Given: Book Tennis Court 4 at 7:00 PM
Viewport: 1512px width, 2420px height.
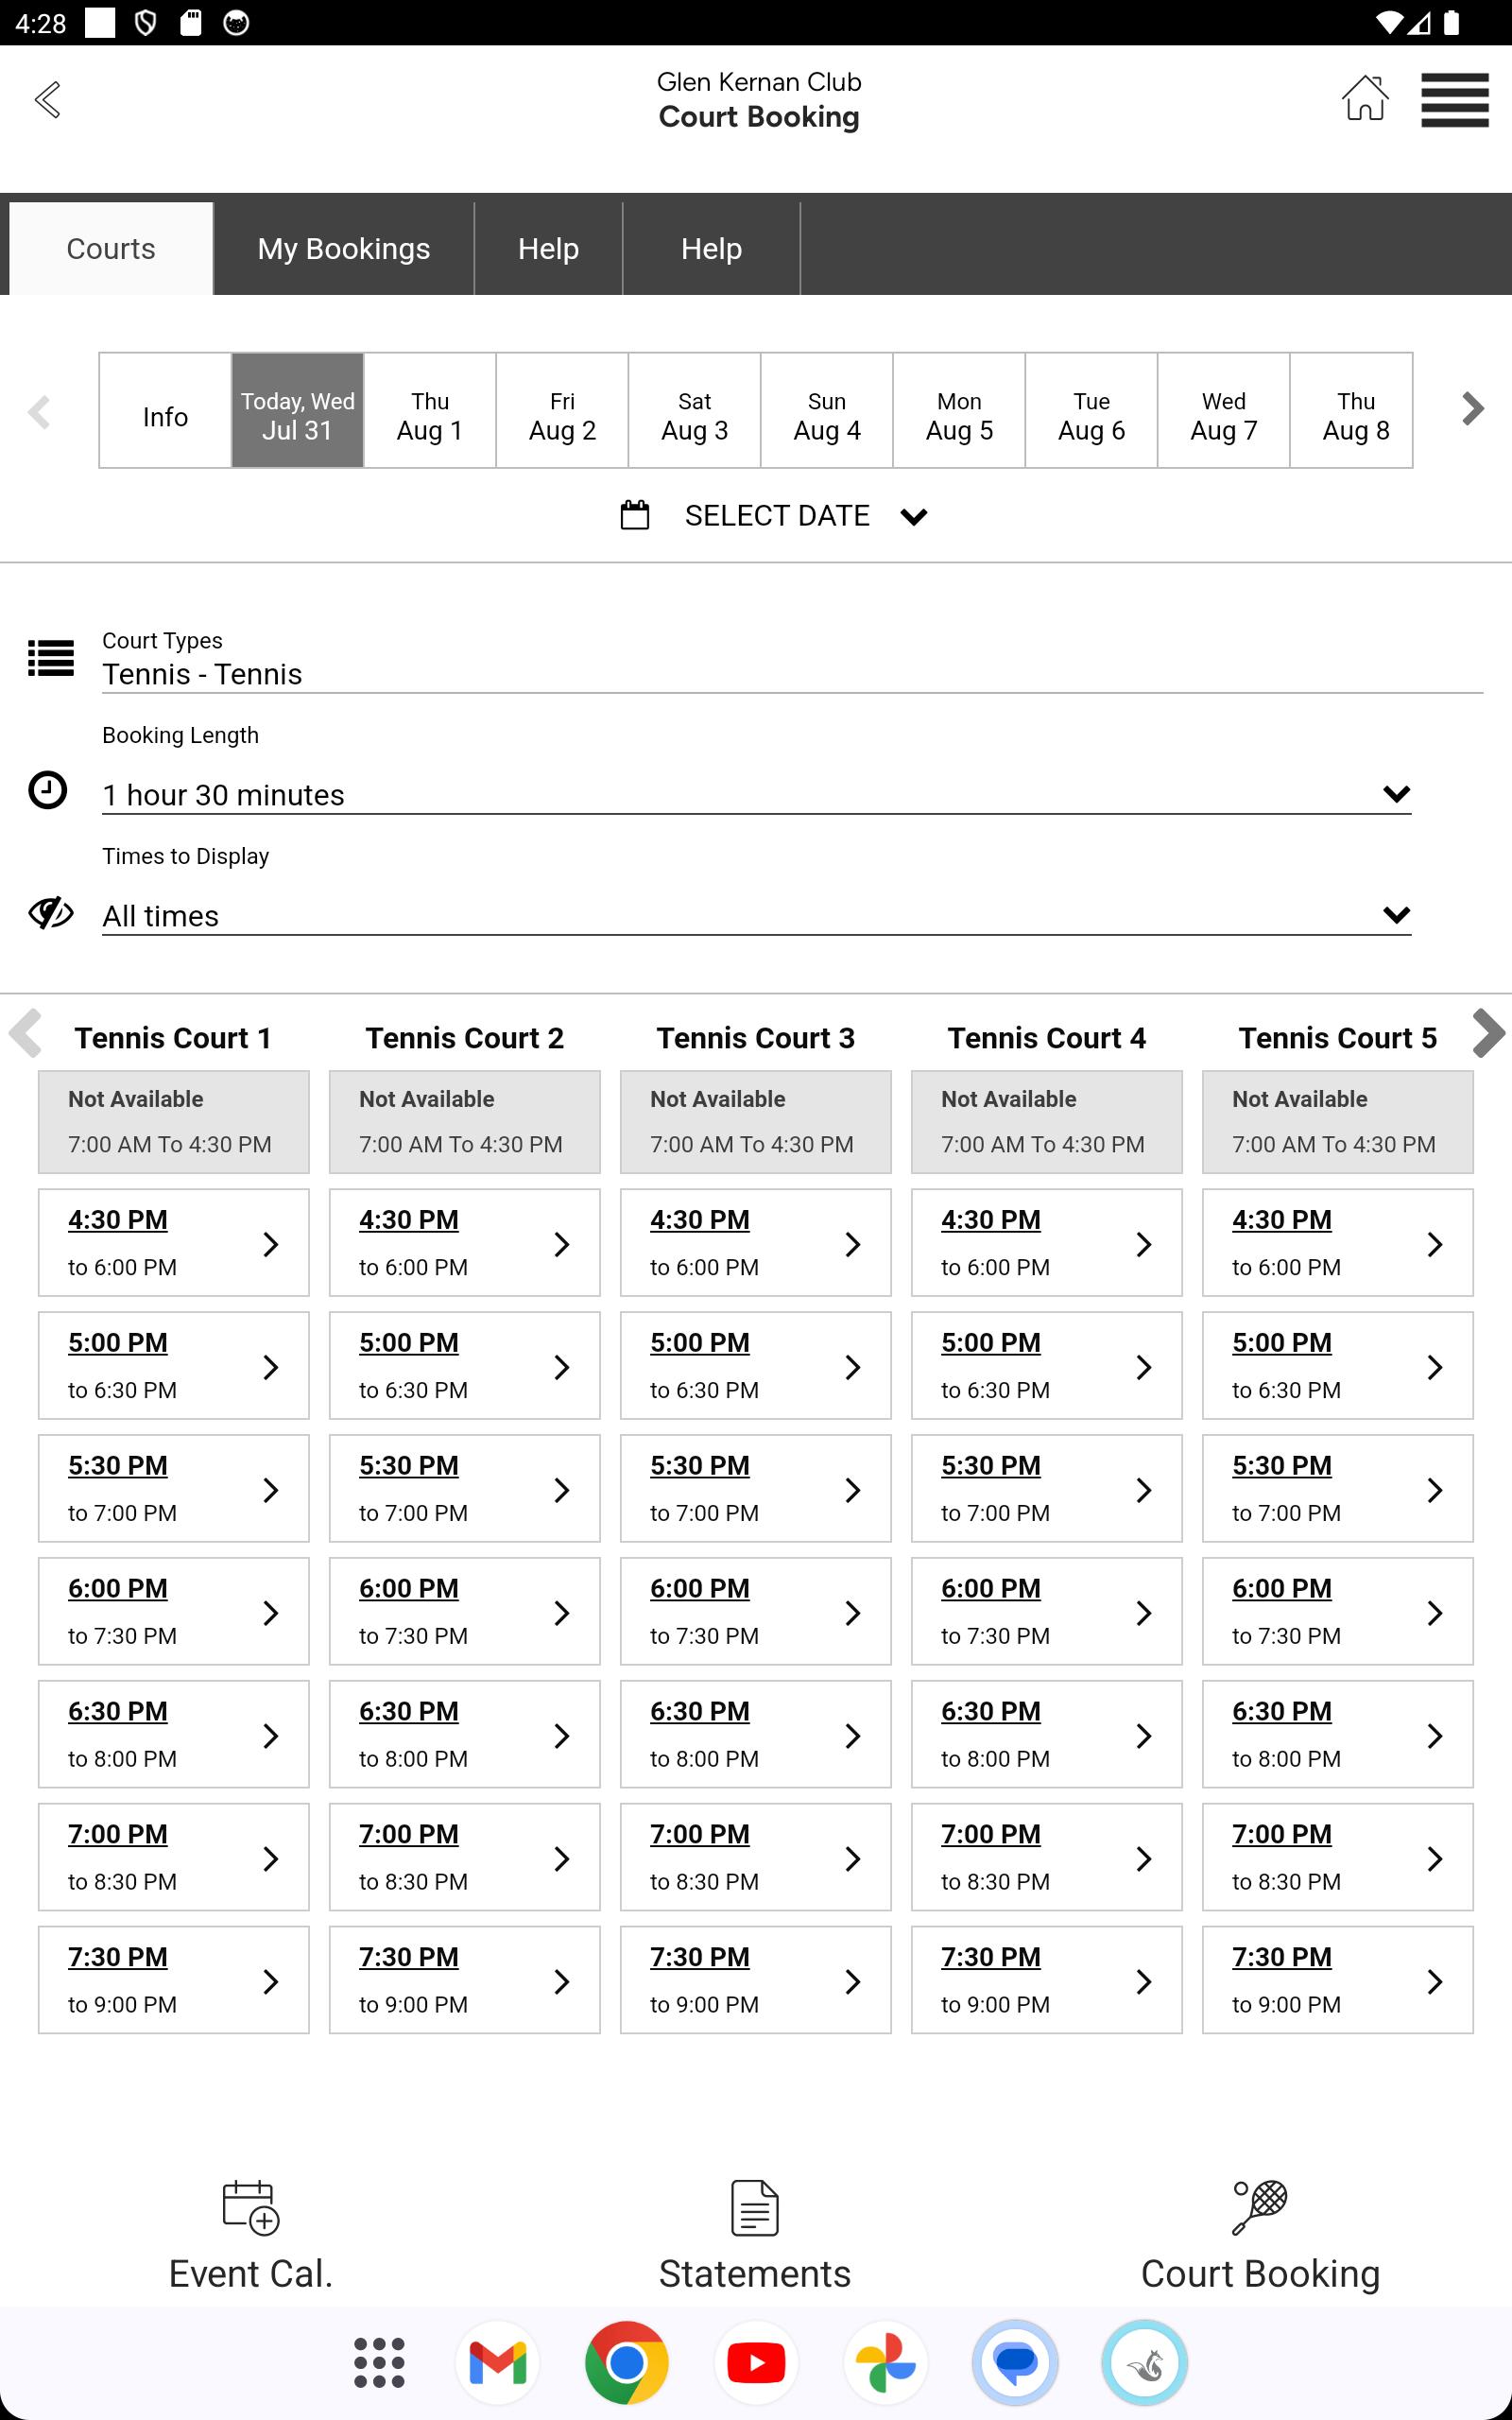Looking at the screenshot, I should pyautogui.click(x=1046, y=1857).
